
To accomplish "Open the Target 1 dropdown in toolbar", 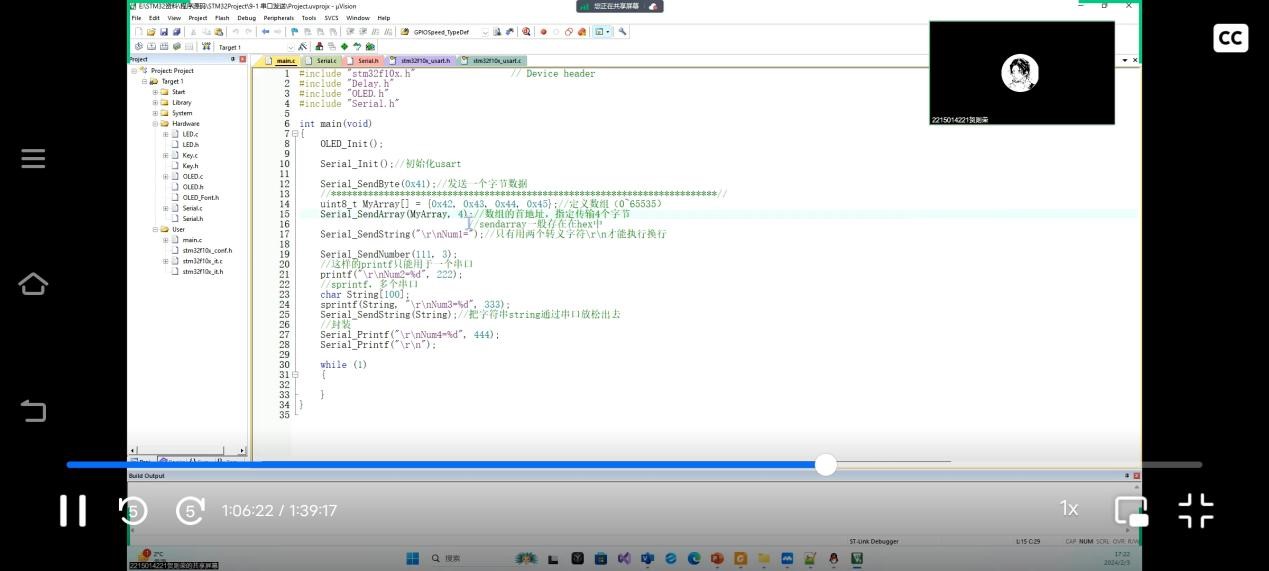I will pos(290,47).
